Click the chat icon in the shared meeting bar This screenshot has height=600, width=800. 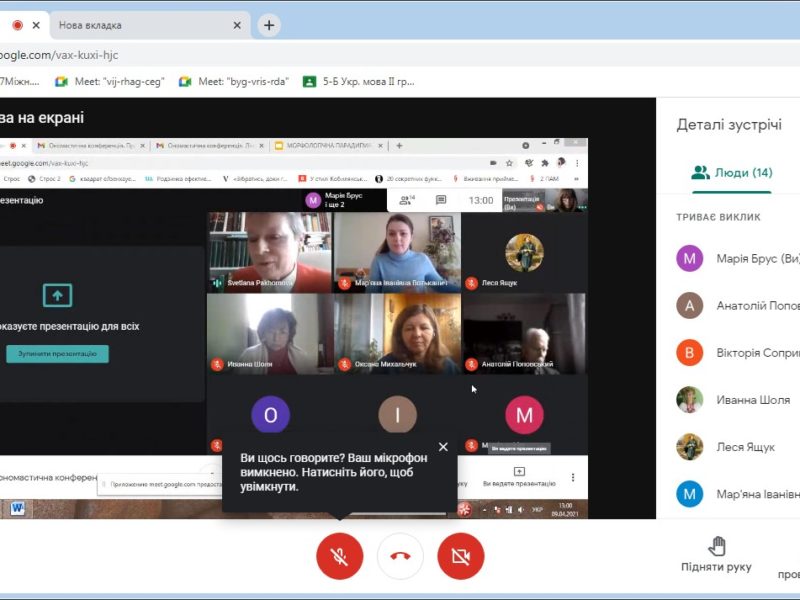pos(441,200)
